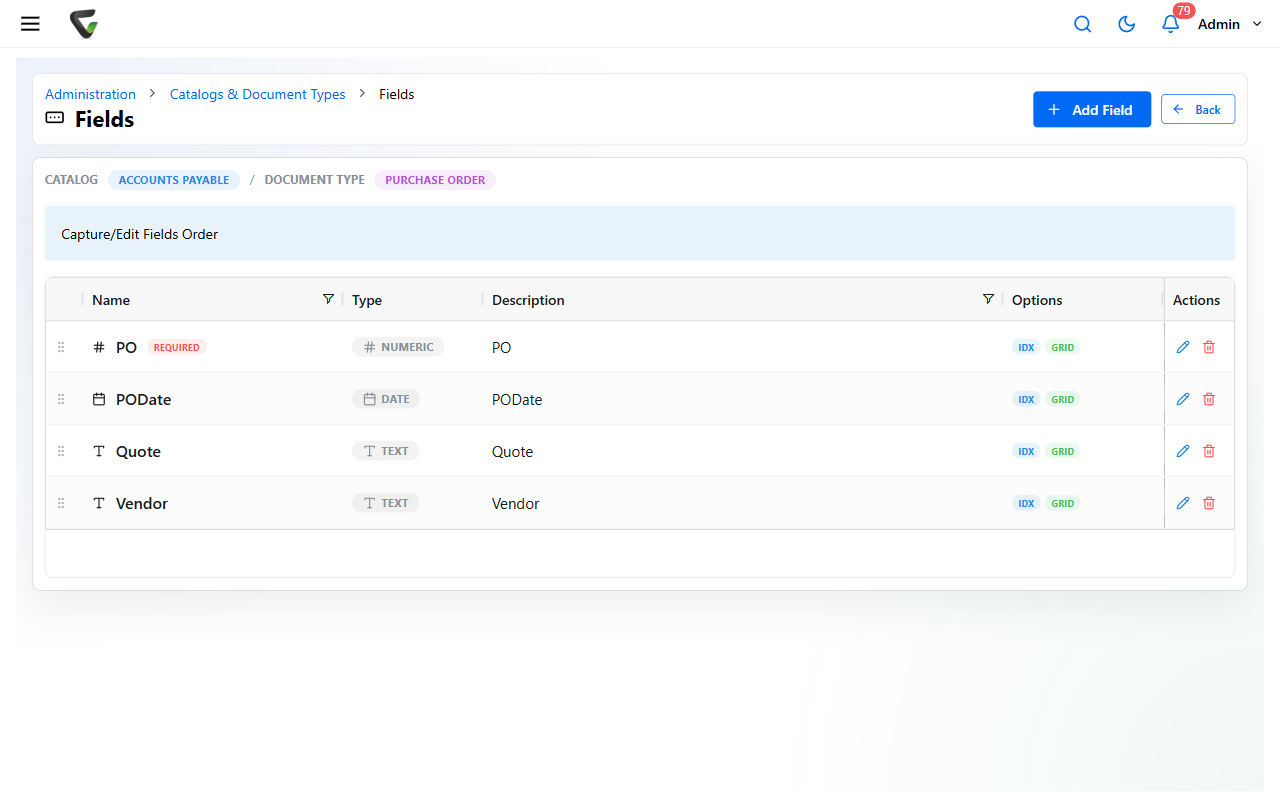Image resolution: width=1280 pixels, height=800 pixels.
Task: Click the Back button
Action: tap(1198, 110)
